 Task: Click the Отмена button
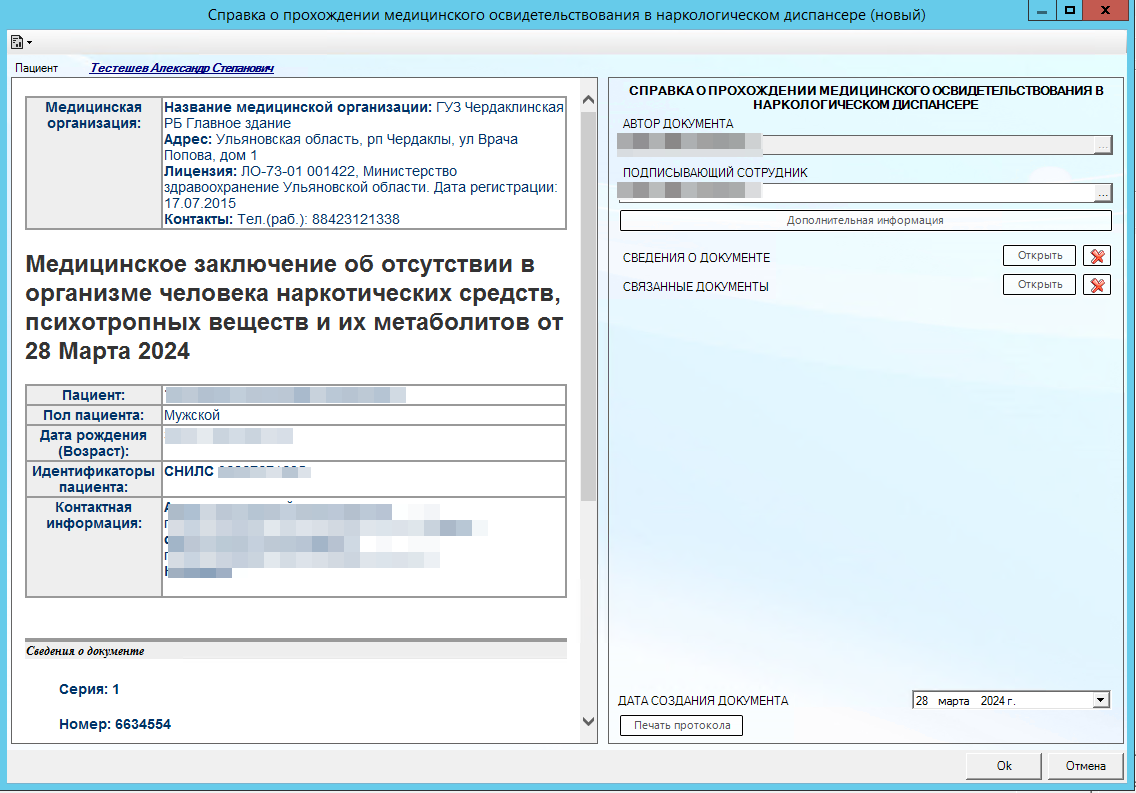click(x=1085, y=765)
